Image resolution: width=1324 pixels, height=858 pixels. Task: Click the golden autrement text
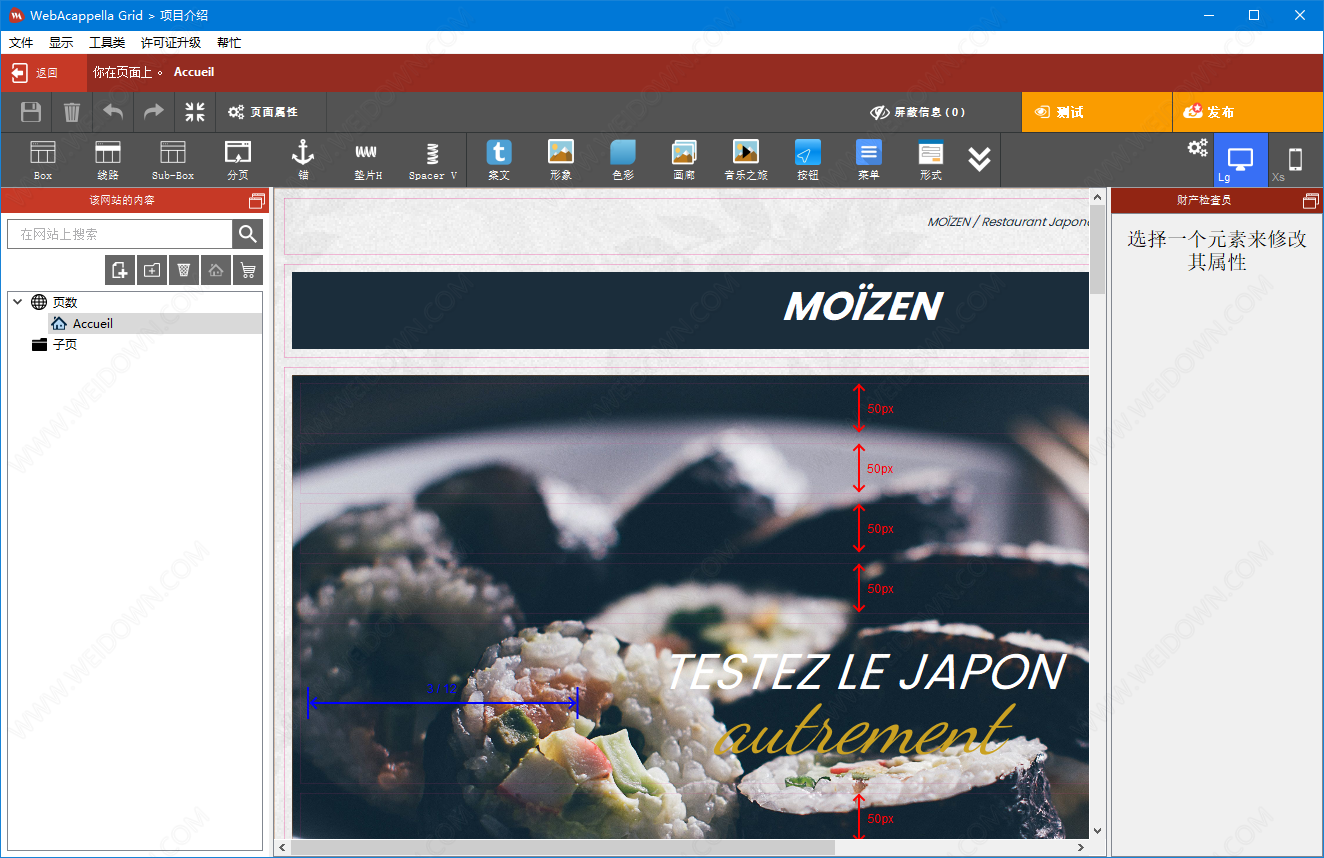(865, 733)
